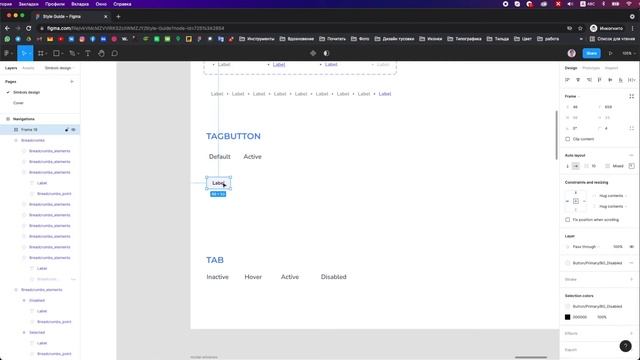Screen dimensions: 640x360
Task: Open the Figma main menu icon
Action: (x=7, y=53)
